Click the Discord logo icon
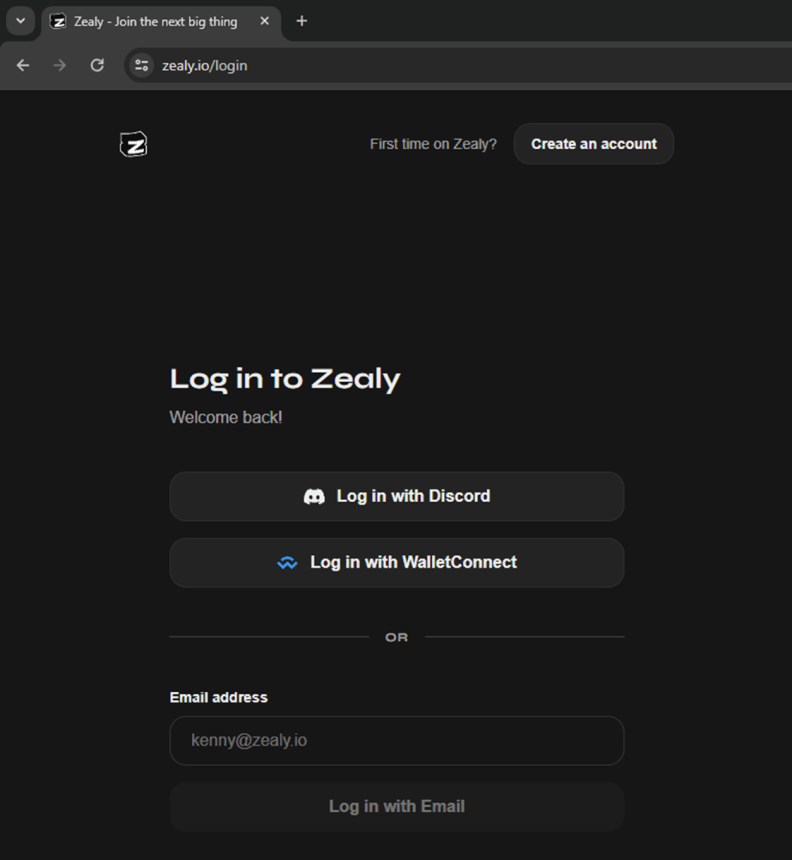792x860 pixels. click(x=314, y=496)
